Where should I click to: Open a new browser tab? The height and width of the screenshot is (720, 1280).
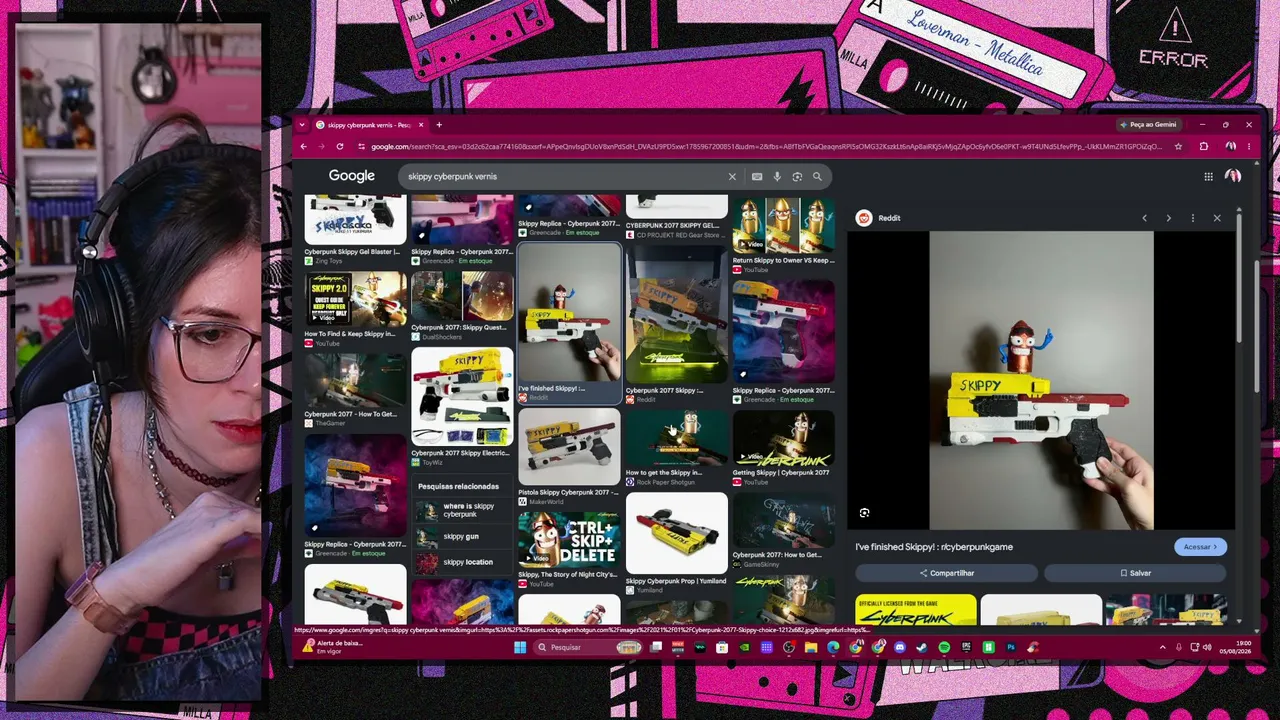pyautogui.click(x=438, y=125)
